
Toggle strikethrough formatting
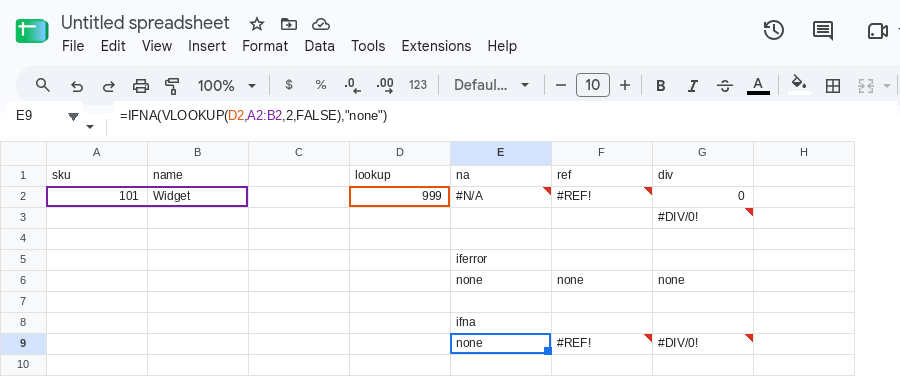725,86
